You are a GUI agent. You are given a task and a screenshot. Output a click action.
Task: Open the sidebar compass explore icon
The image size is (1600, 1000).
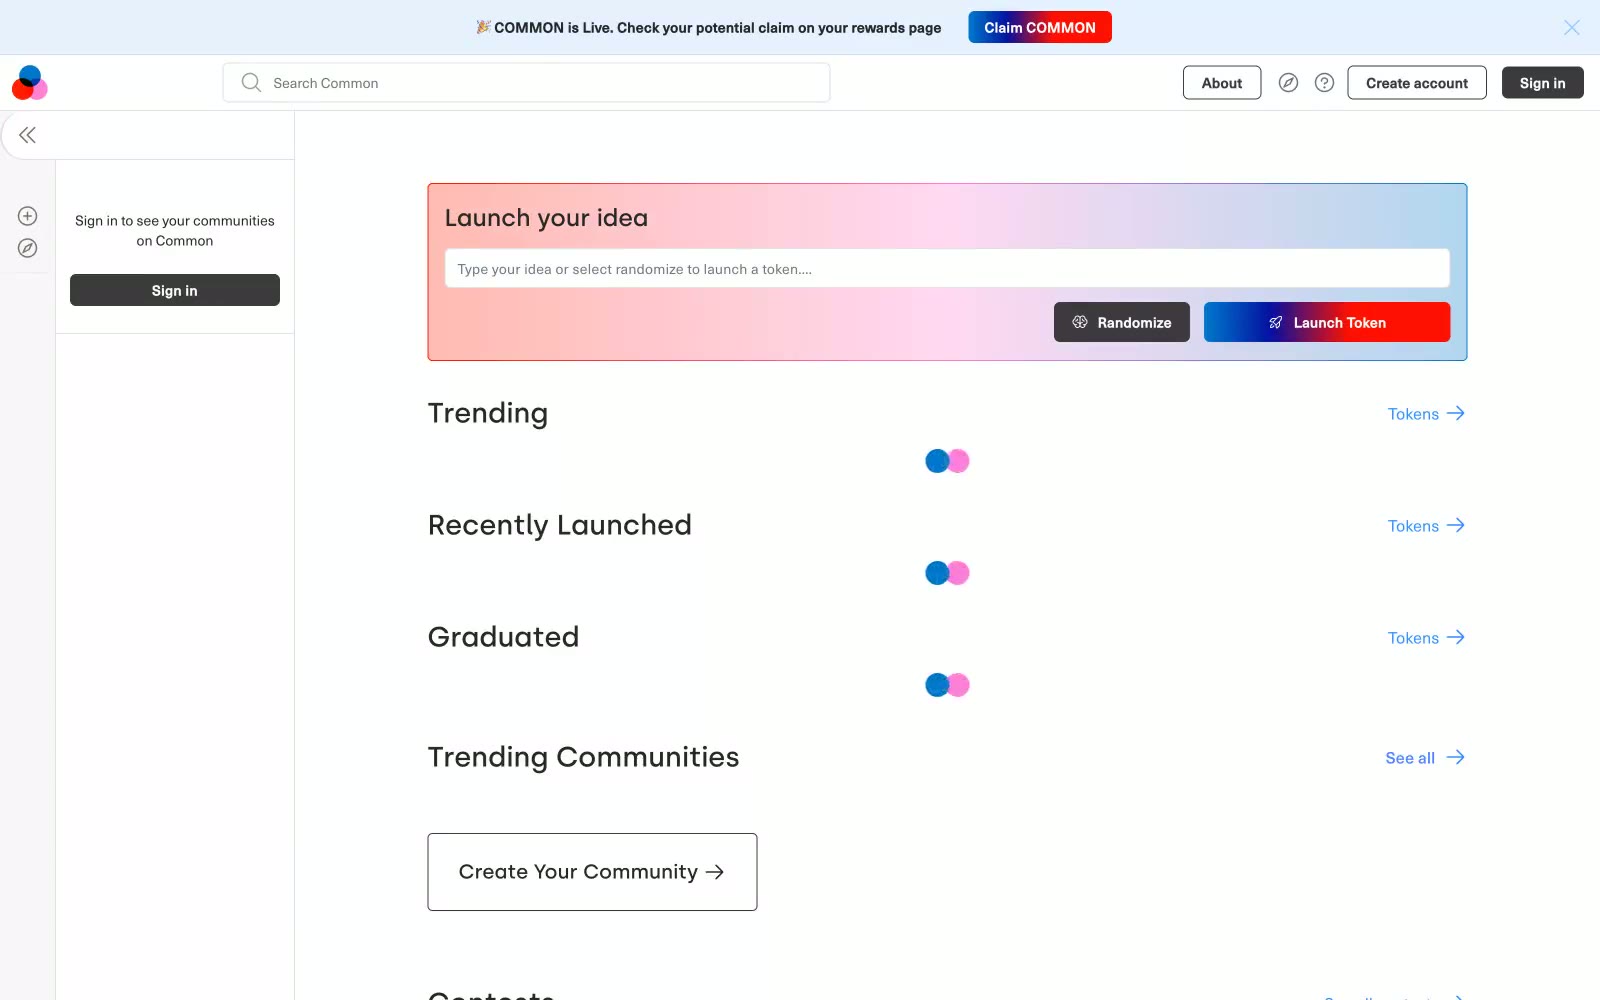28,248
